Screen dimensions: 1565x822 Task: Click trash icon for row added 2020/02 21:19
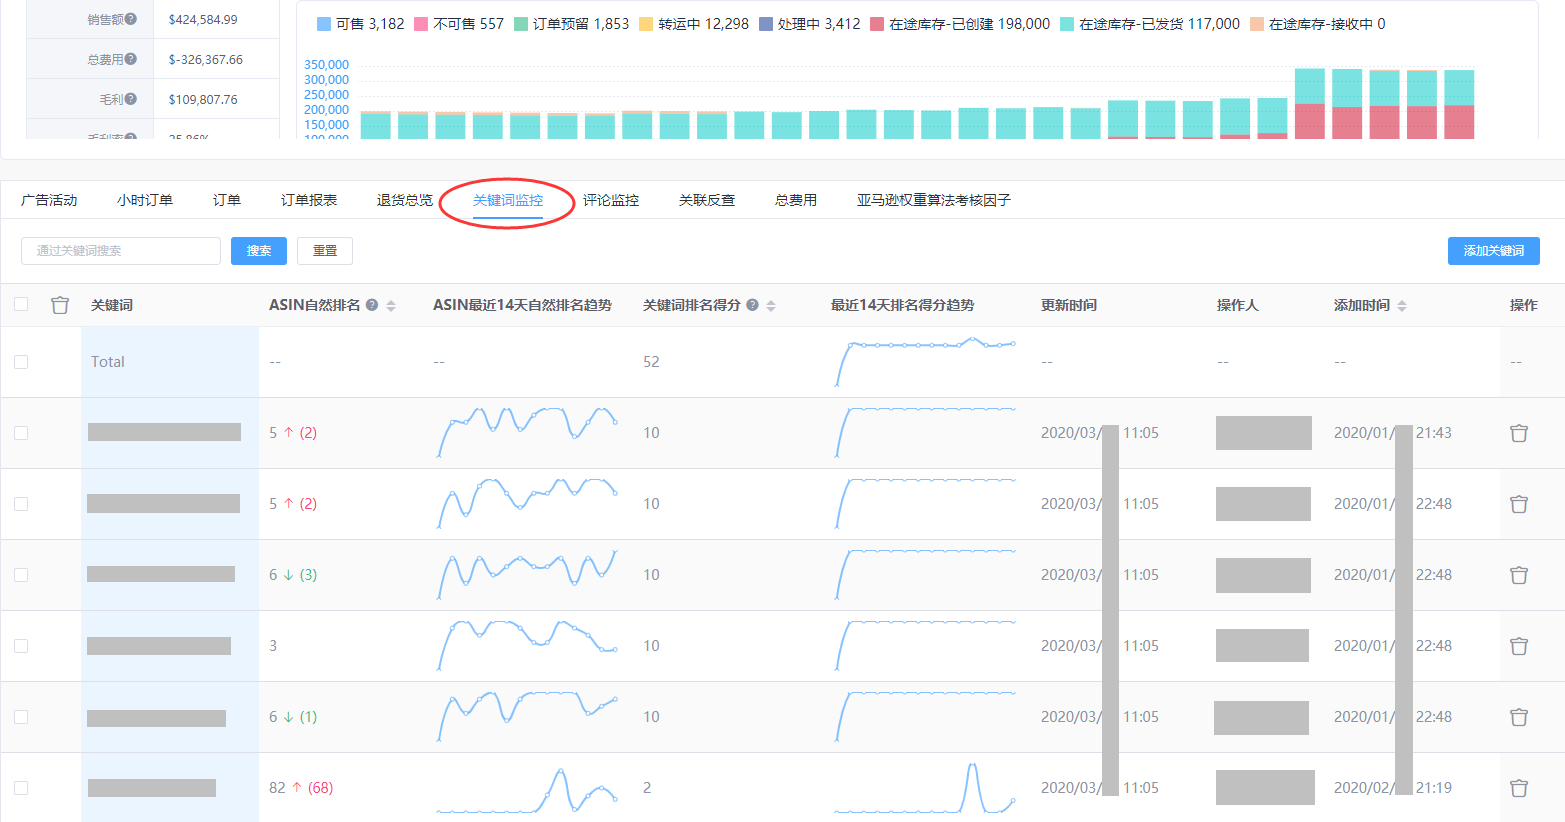coord(1518,788)
